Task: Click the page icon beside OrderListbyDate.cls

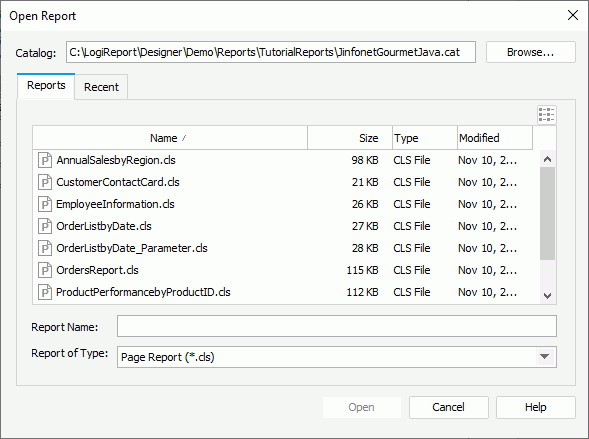Action: (45, 226)
